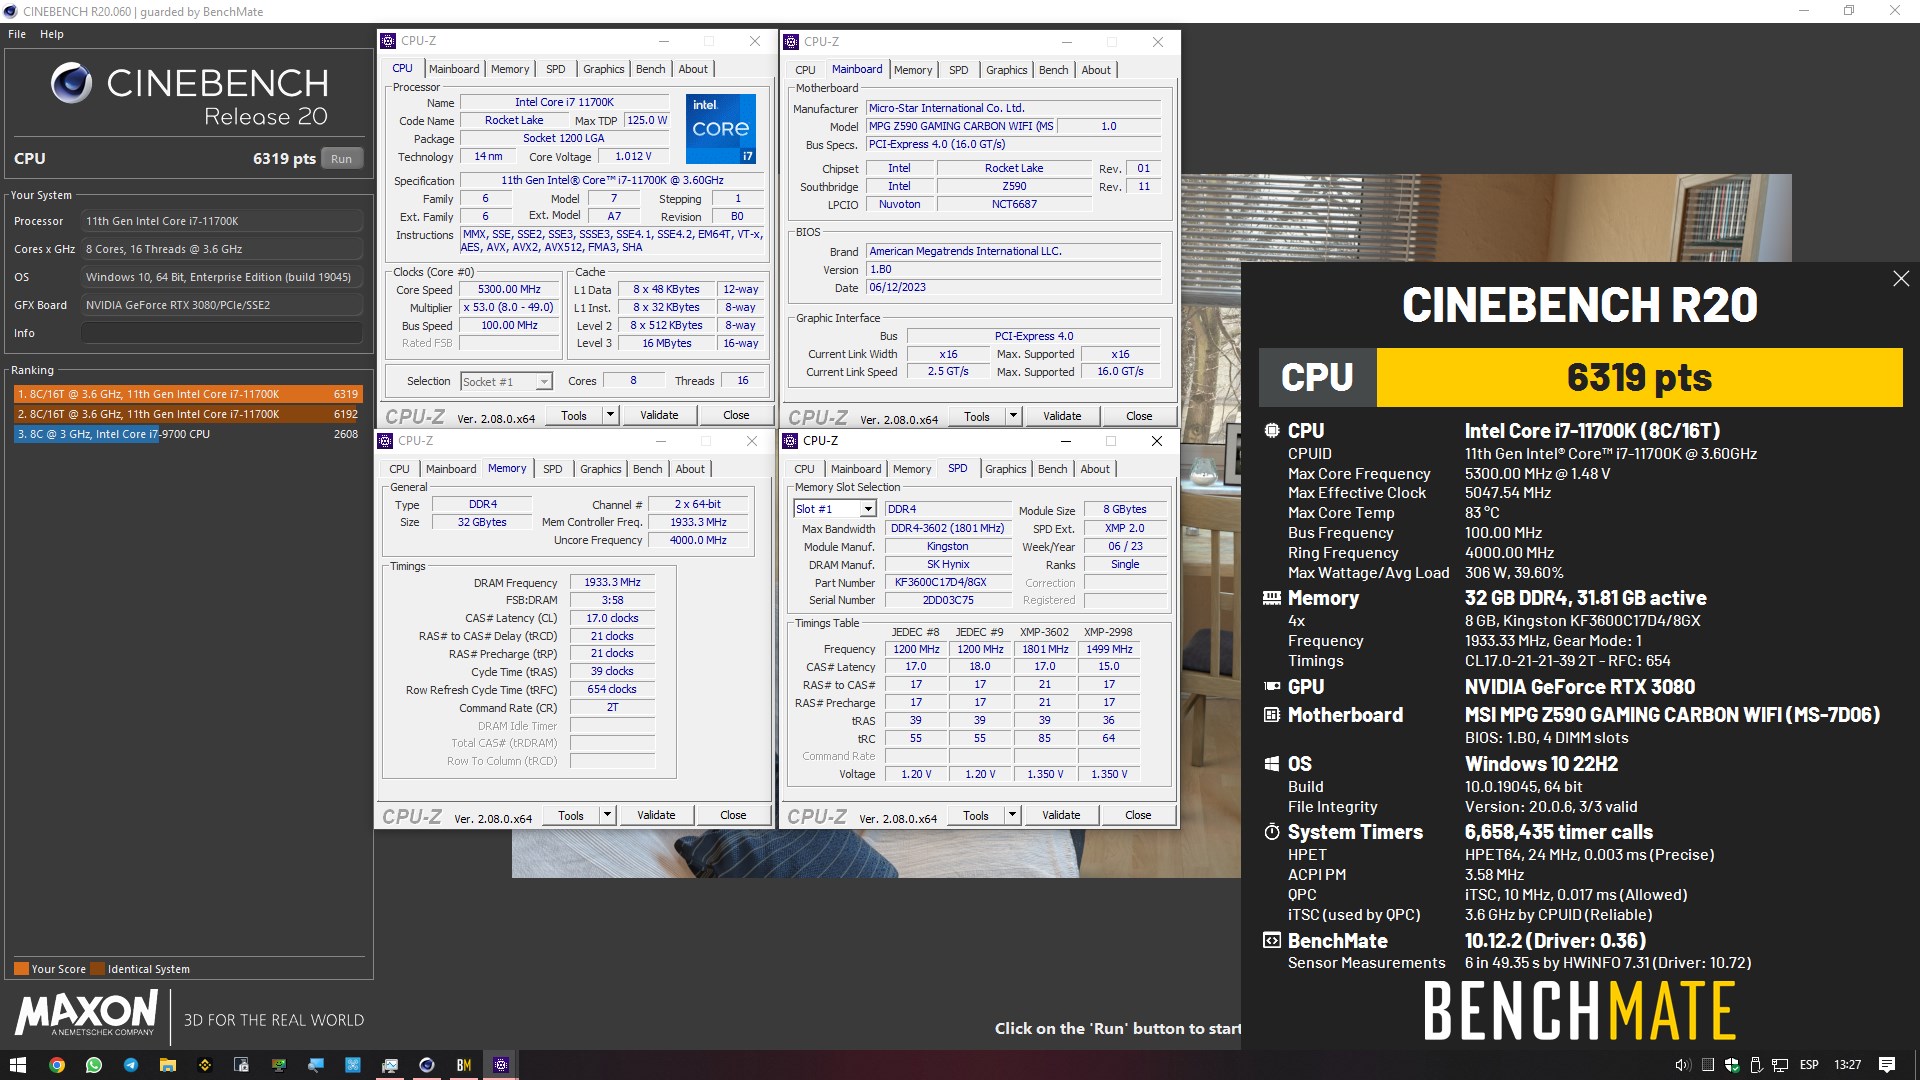Click the BIOS Date 06/12/2023 field
Screen dimensions: 1920x1080
tap(1013, 287)
